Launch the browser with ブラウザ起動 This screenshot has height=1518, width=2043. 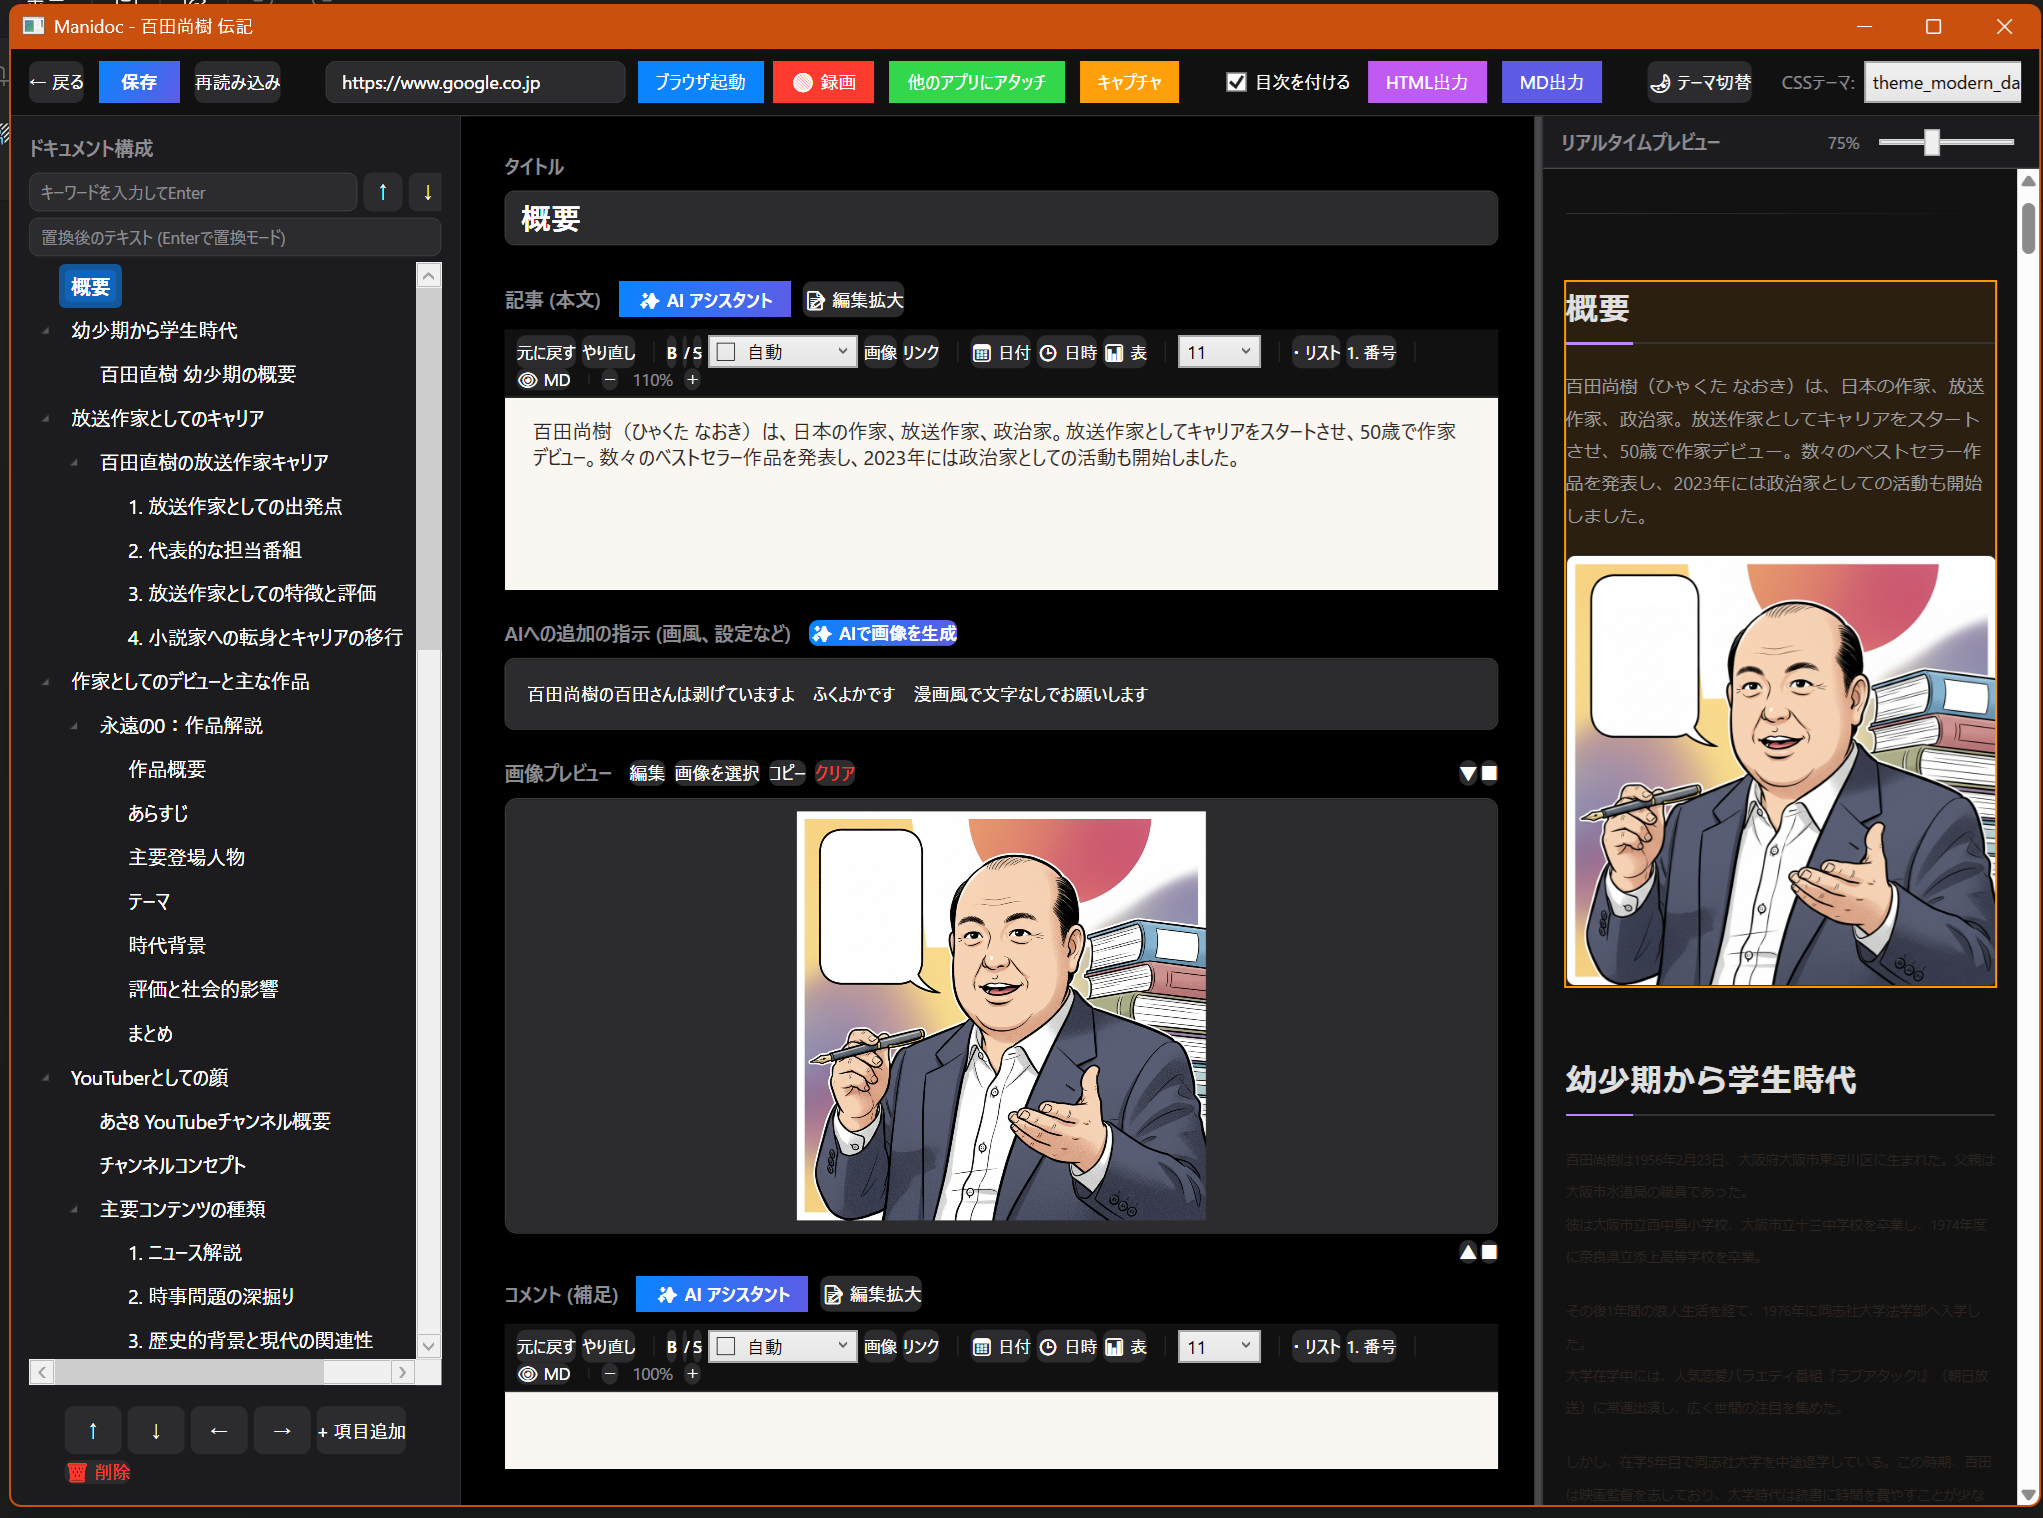click(x=700, y=82)
